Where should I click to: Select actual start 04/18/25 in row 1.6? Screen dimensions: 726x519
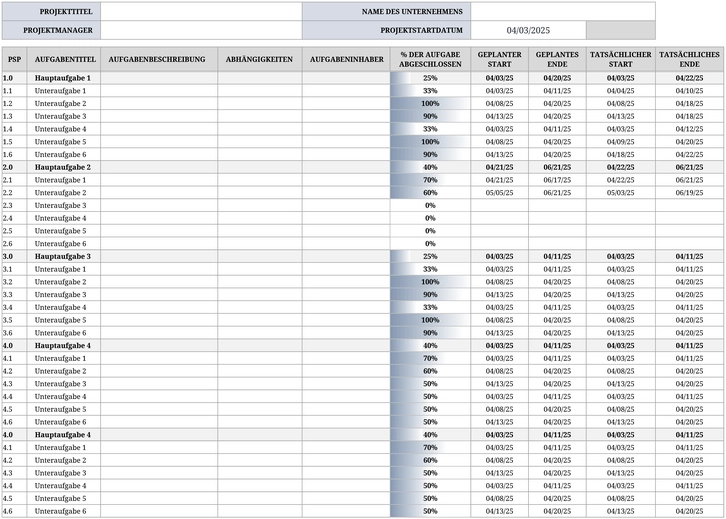tap(620, 154)
